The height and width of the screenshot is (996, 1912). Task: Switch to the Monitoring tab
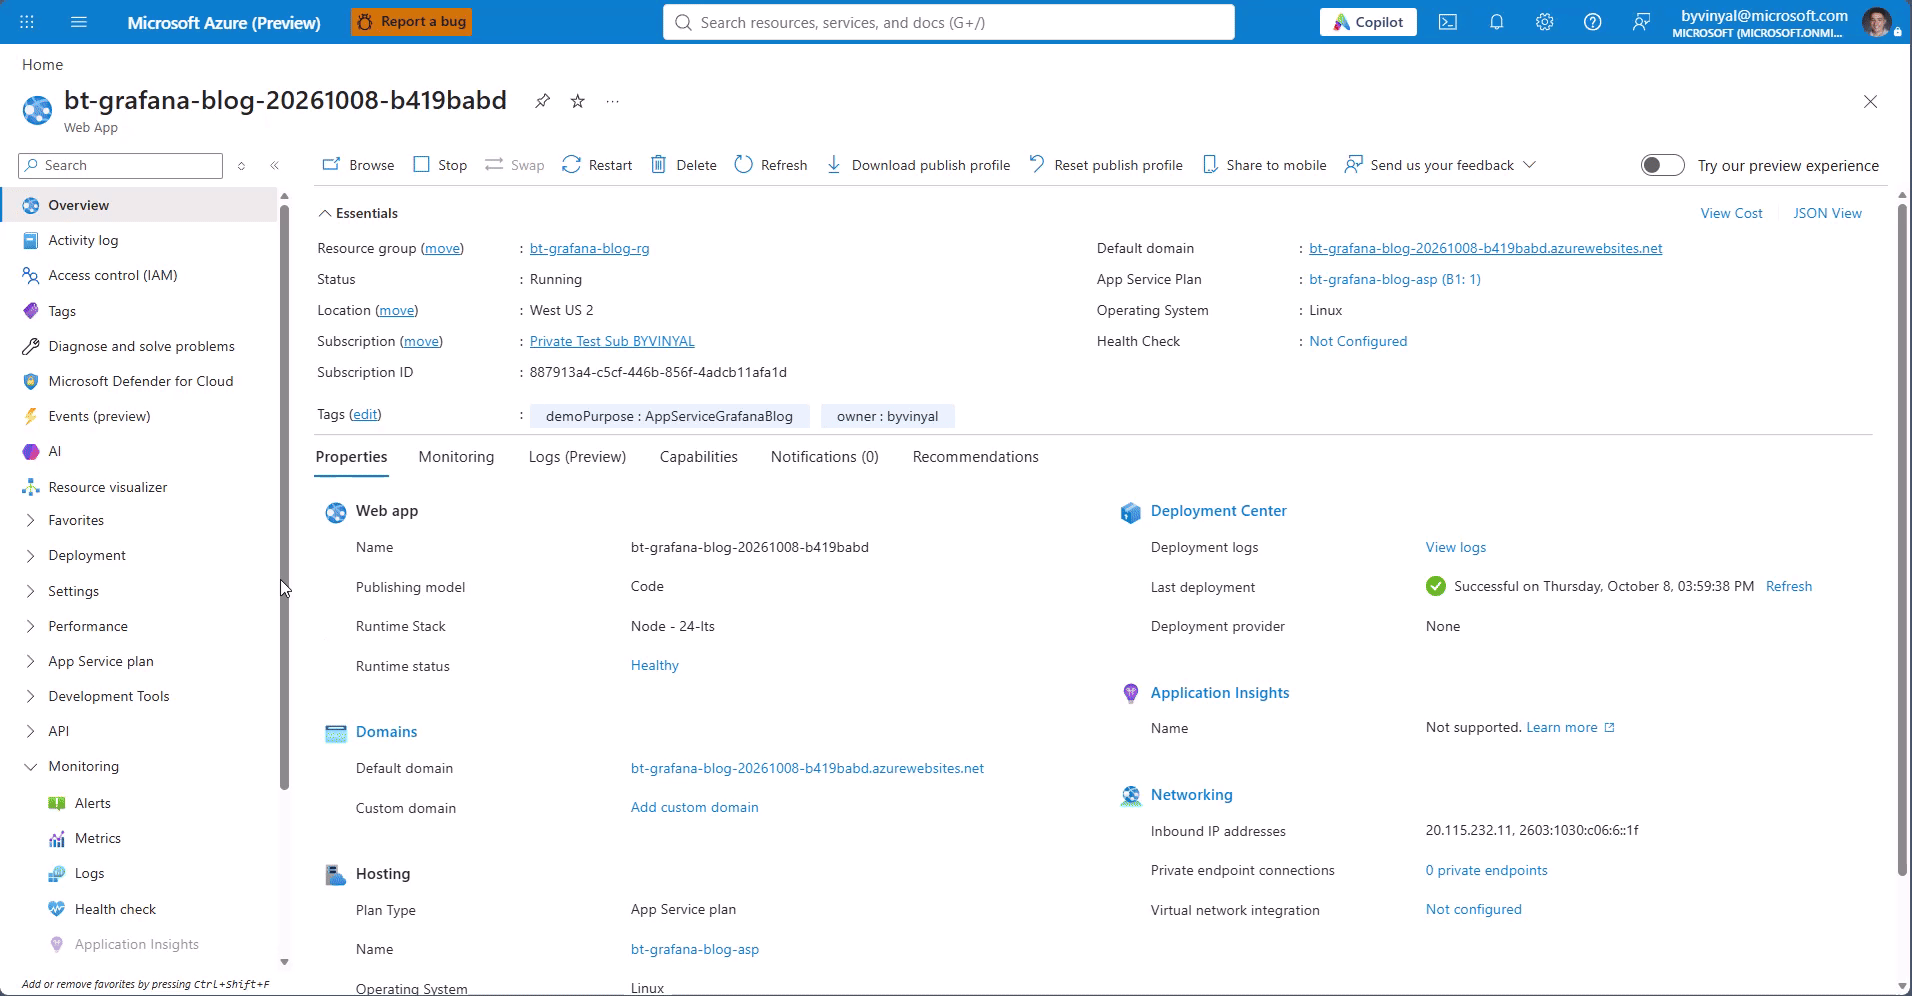tap(456, 457)
